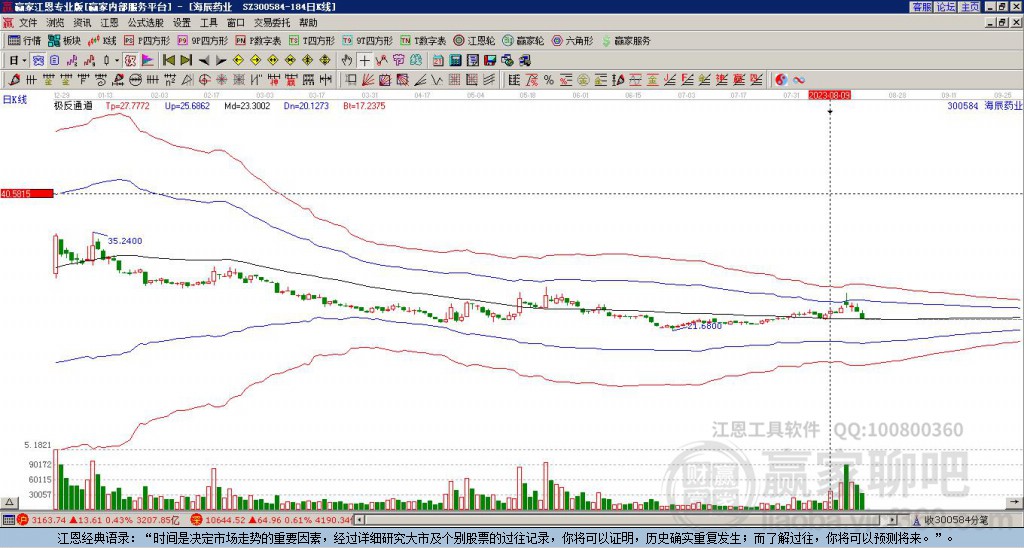Screen dimensions: 1024x548
Task: Open the 帮助 menu
Action: click(x=308, y=23)
